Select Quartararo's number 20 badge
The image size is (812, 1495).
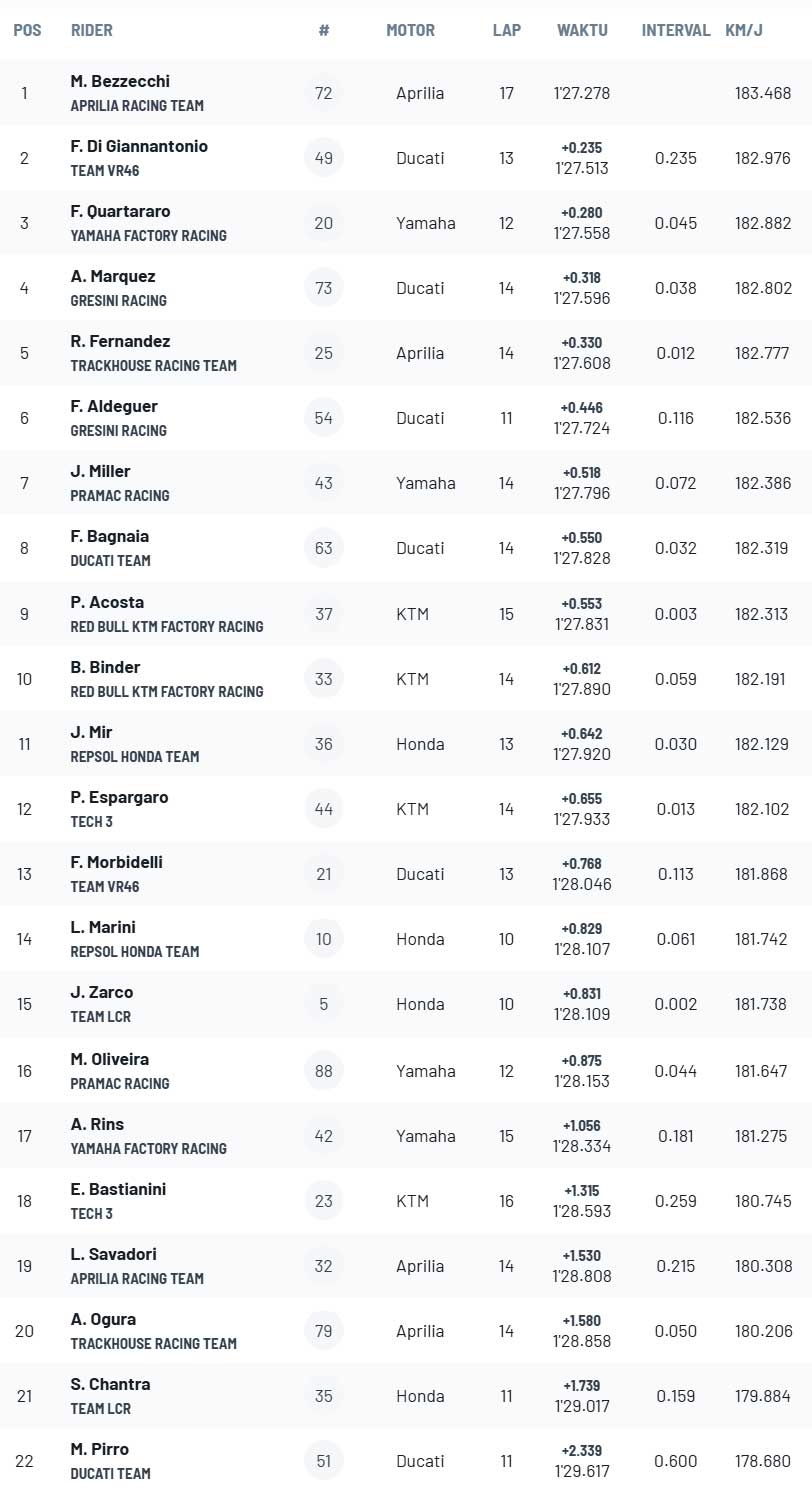coord(323,223)
